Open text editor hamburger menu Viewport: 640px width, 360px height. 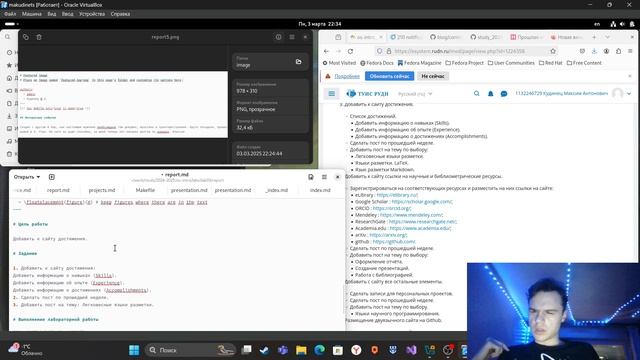(x=324, y=177)
